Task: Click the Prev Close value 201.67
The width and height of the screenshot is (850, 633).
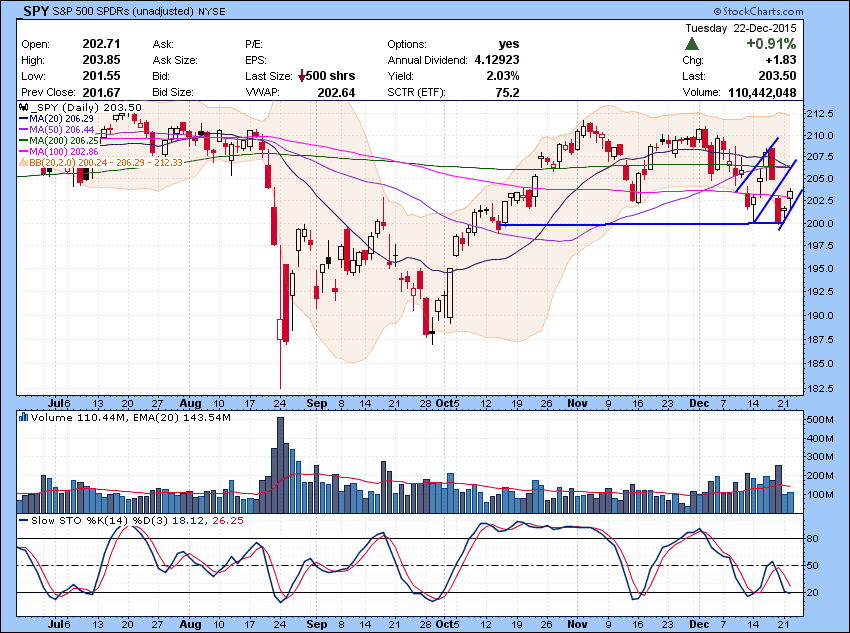Action: click(101, 92)
